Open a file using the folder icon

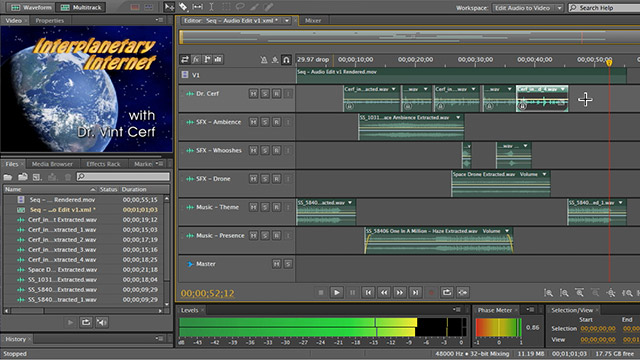(x=8, y=177)
